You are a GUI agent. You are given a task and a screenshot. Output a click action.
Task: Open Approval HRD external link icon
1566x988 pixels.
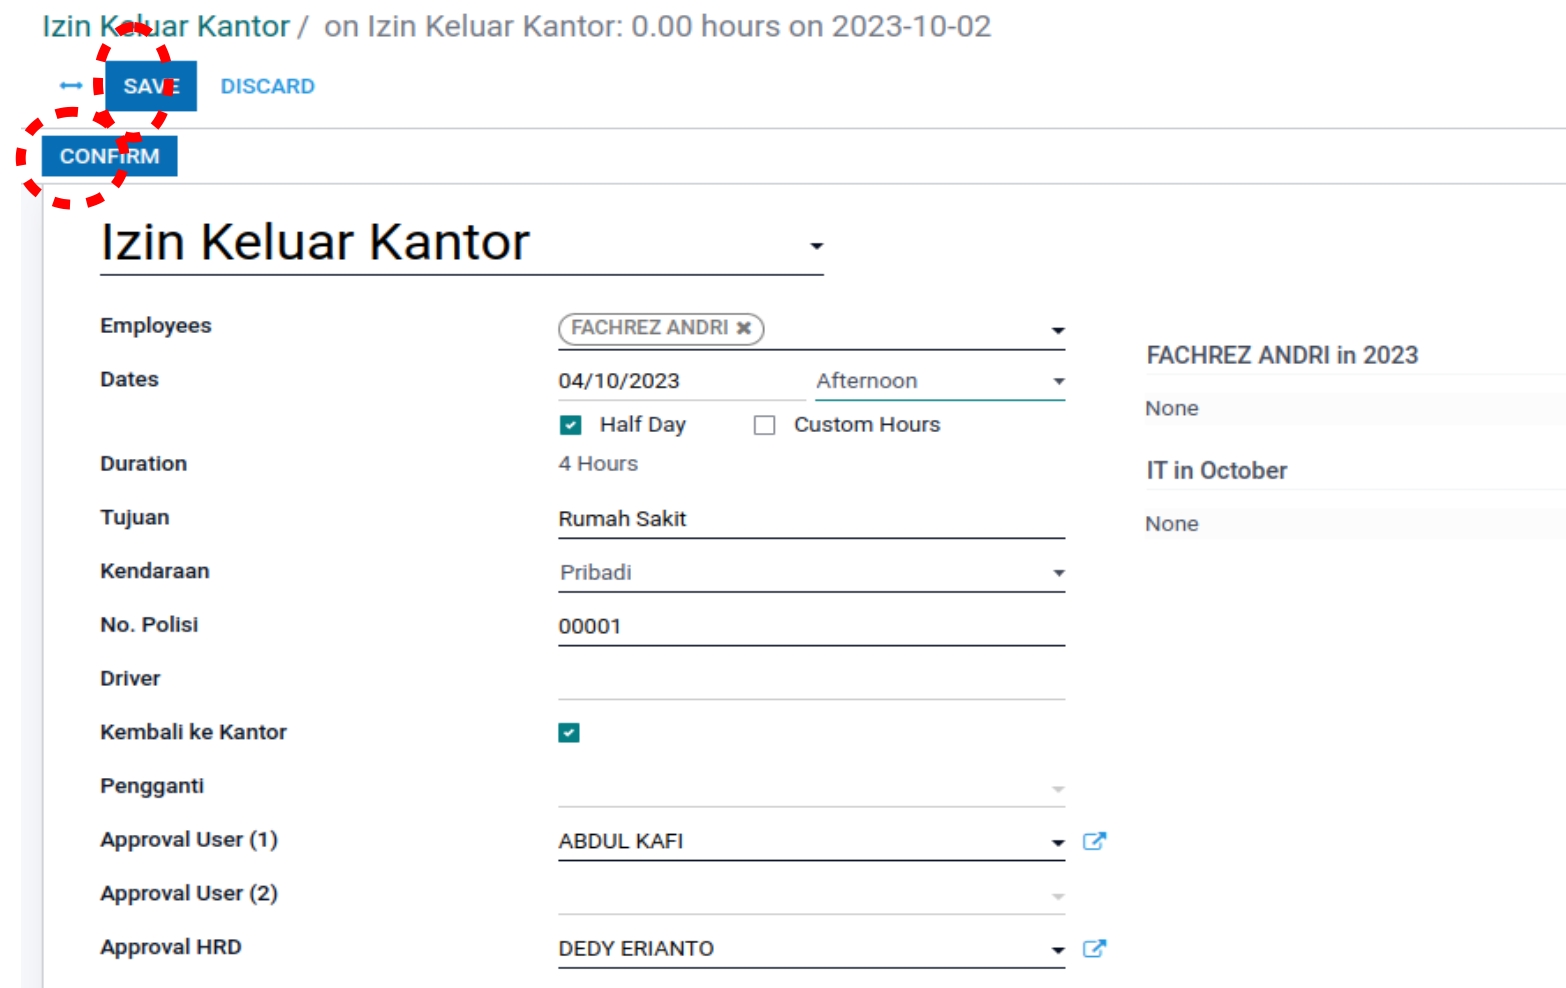(1094, 948)
